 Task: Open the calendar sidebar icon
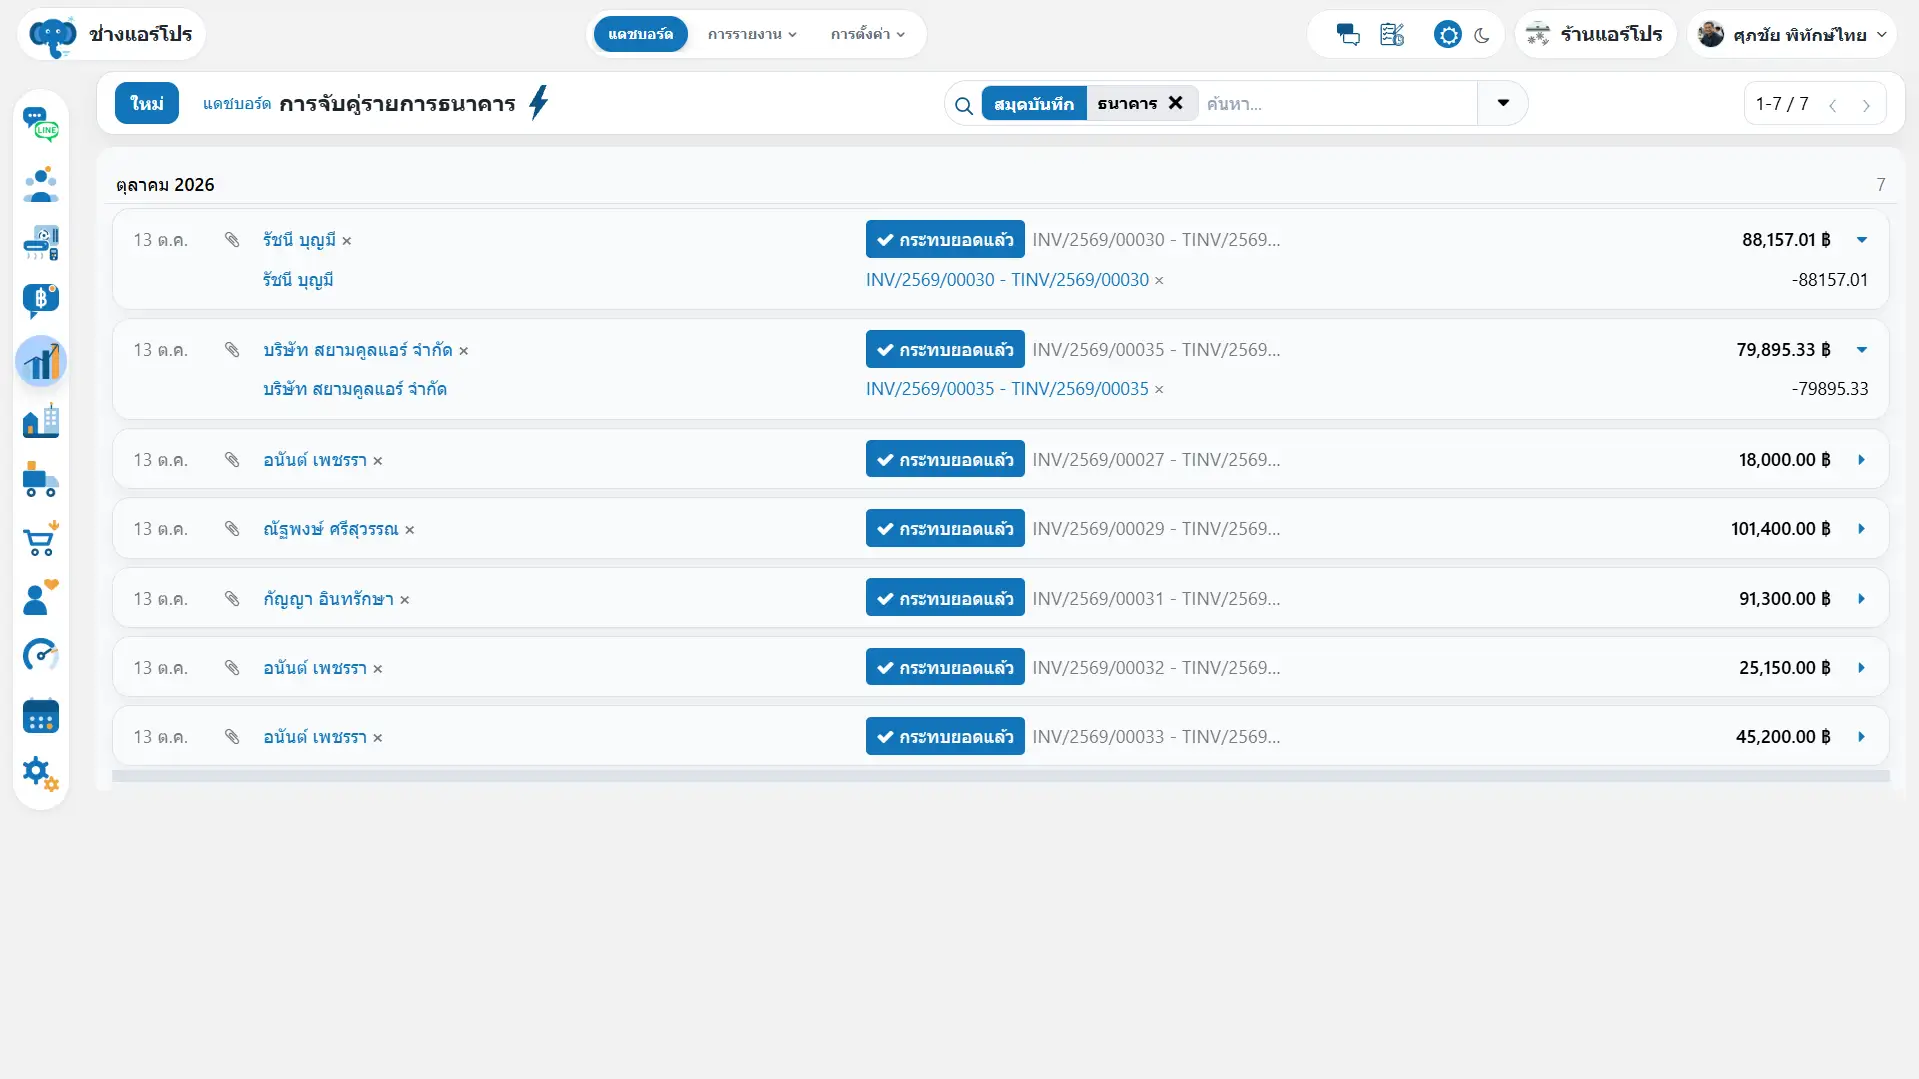tap(41, 716)
